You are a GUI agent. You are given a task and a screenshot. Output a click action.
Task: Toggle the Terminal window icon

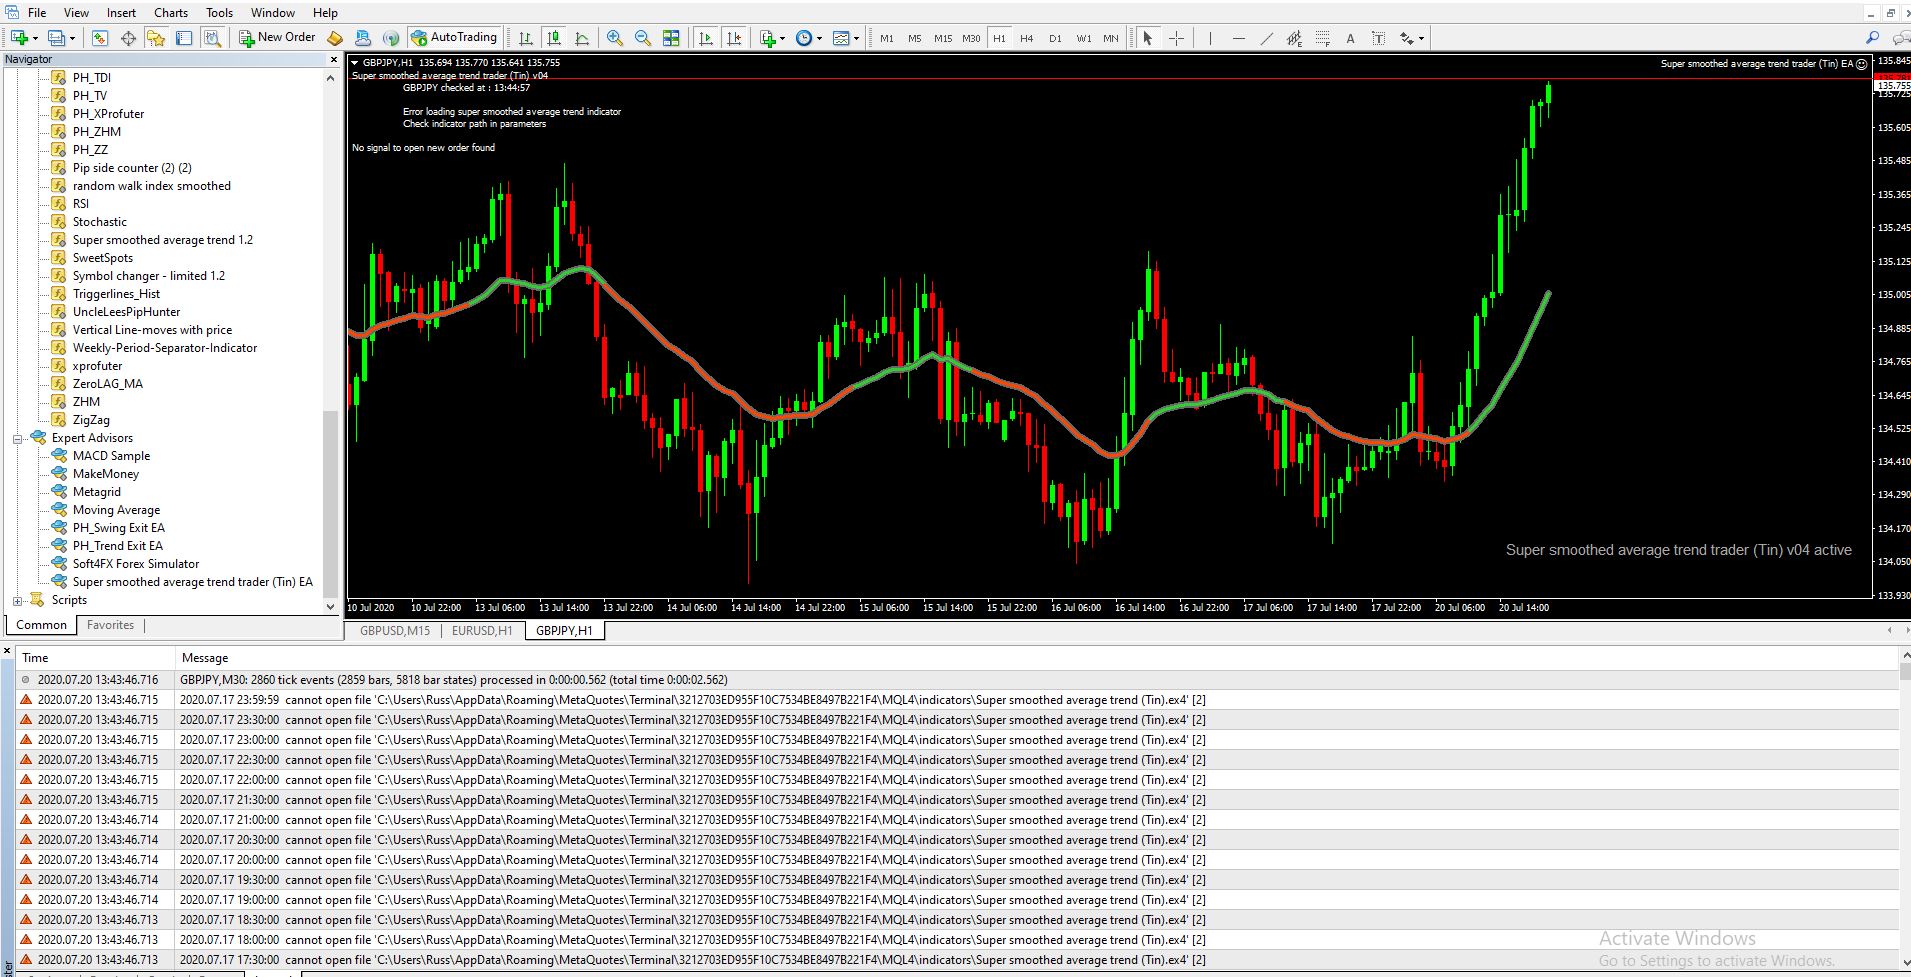(x=184, y=38)
